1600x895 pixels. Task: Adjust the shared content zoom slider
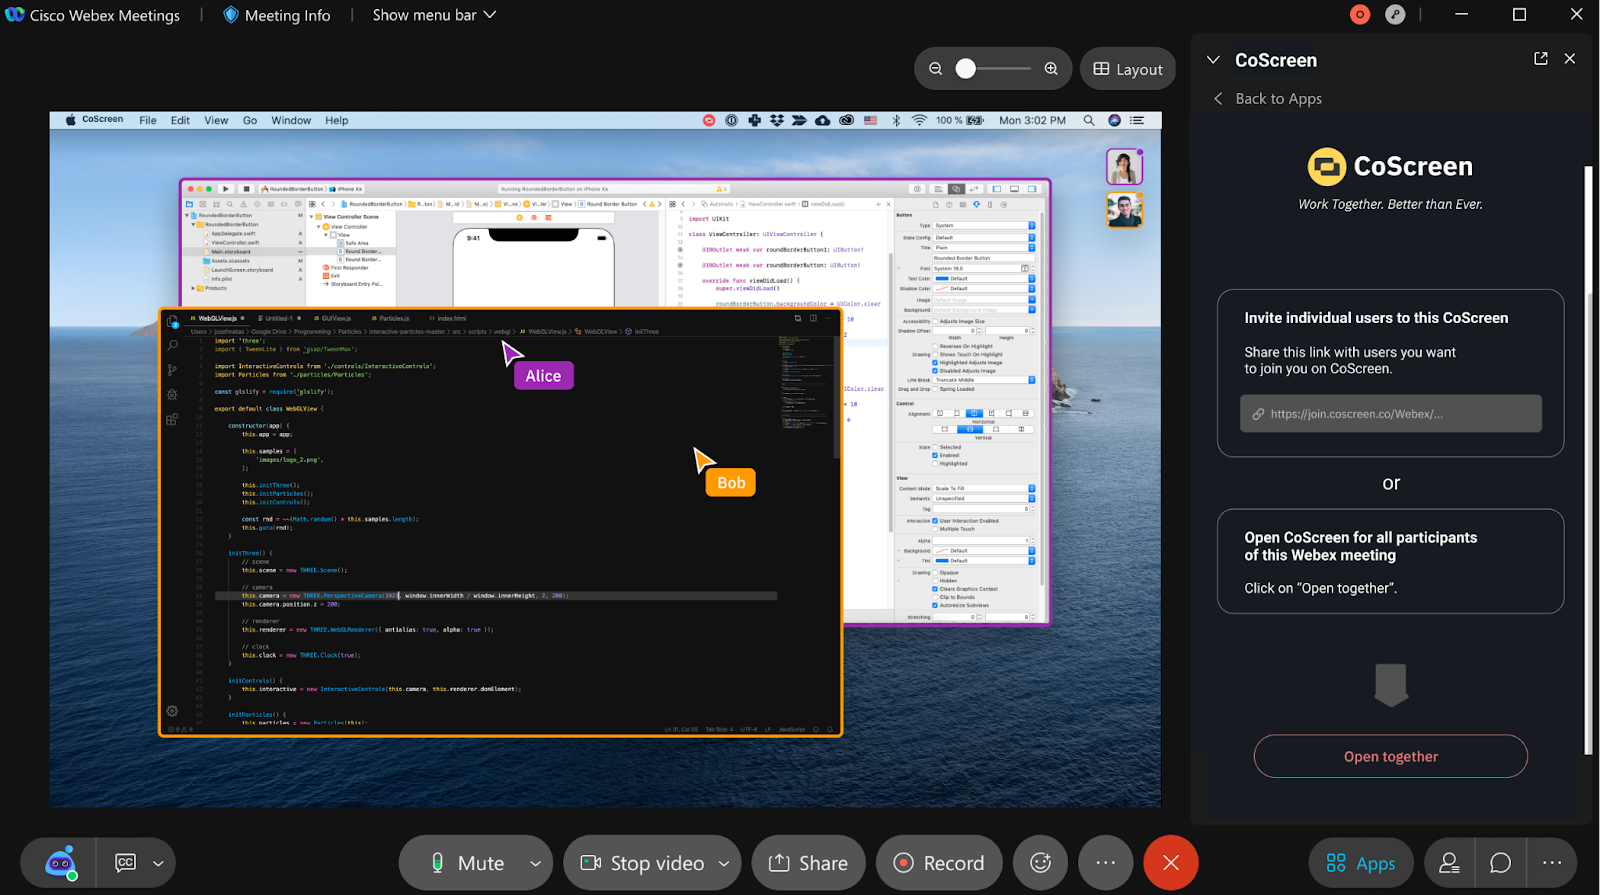point(966,69)
